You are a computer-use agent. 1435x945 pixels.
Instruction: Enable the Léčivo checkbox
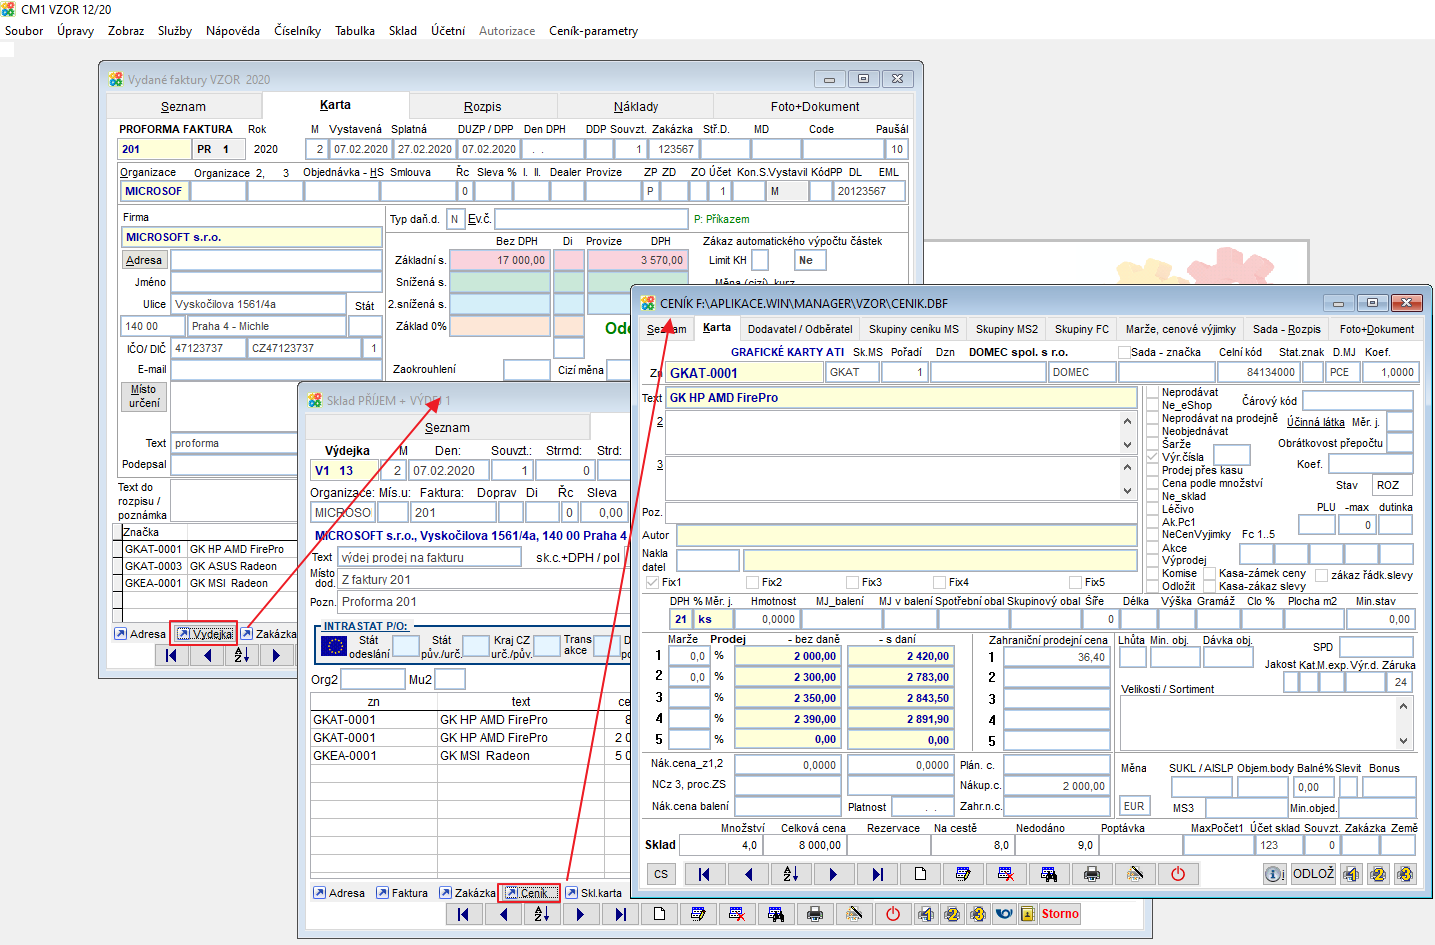point(1153,509)
